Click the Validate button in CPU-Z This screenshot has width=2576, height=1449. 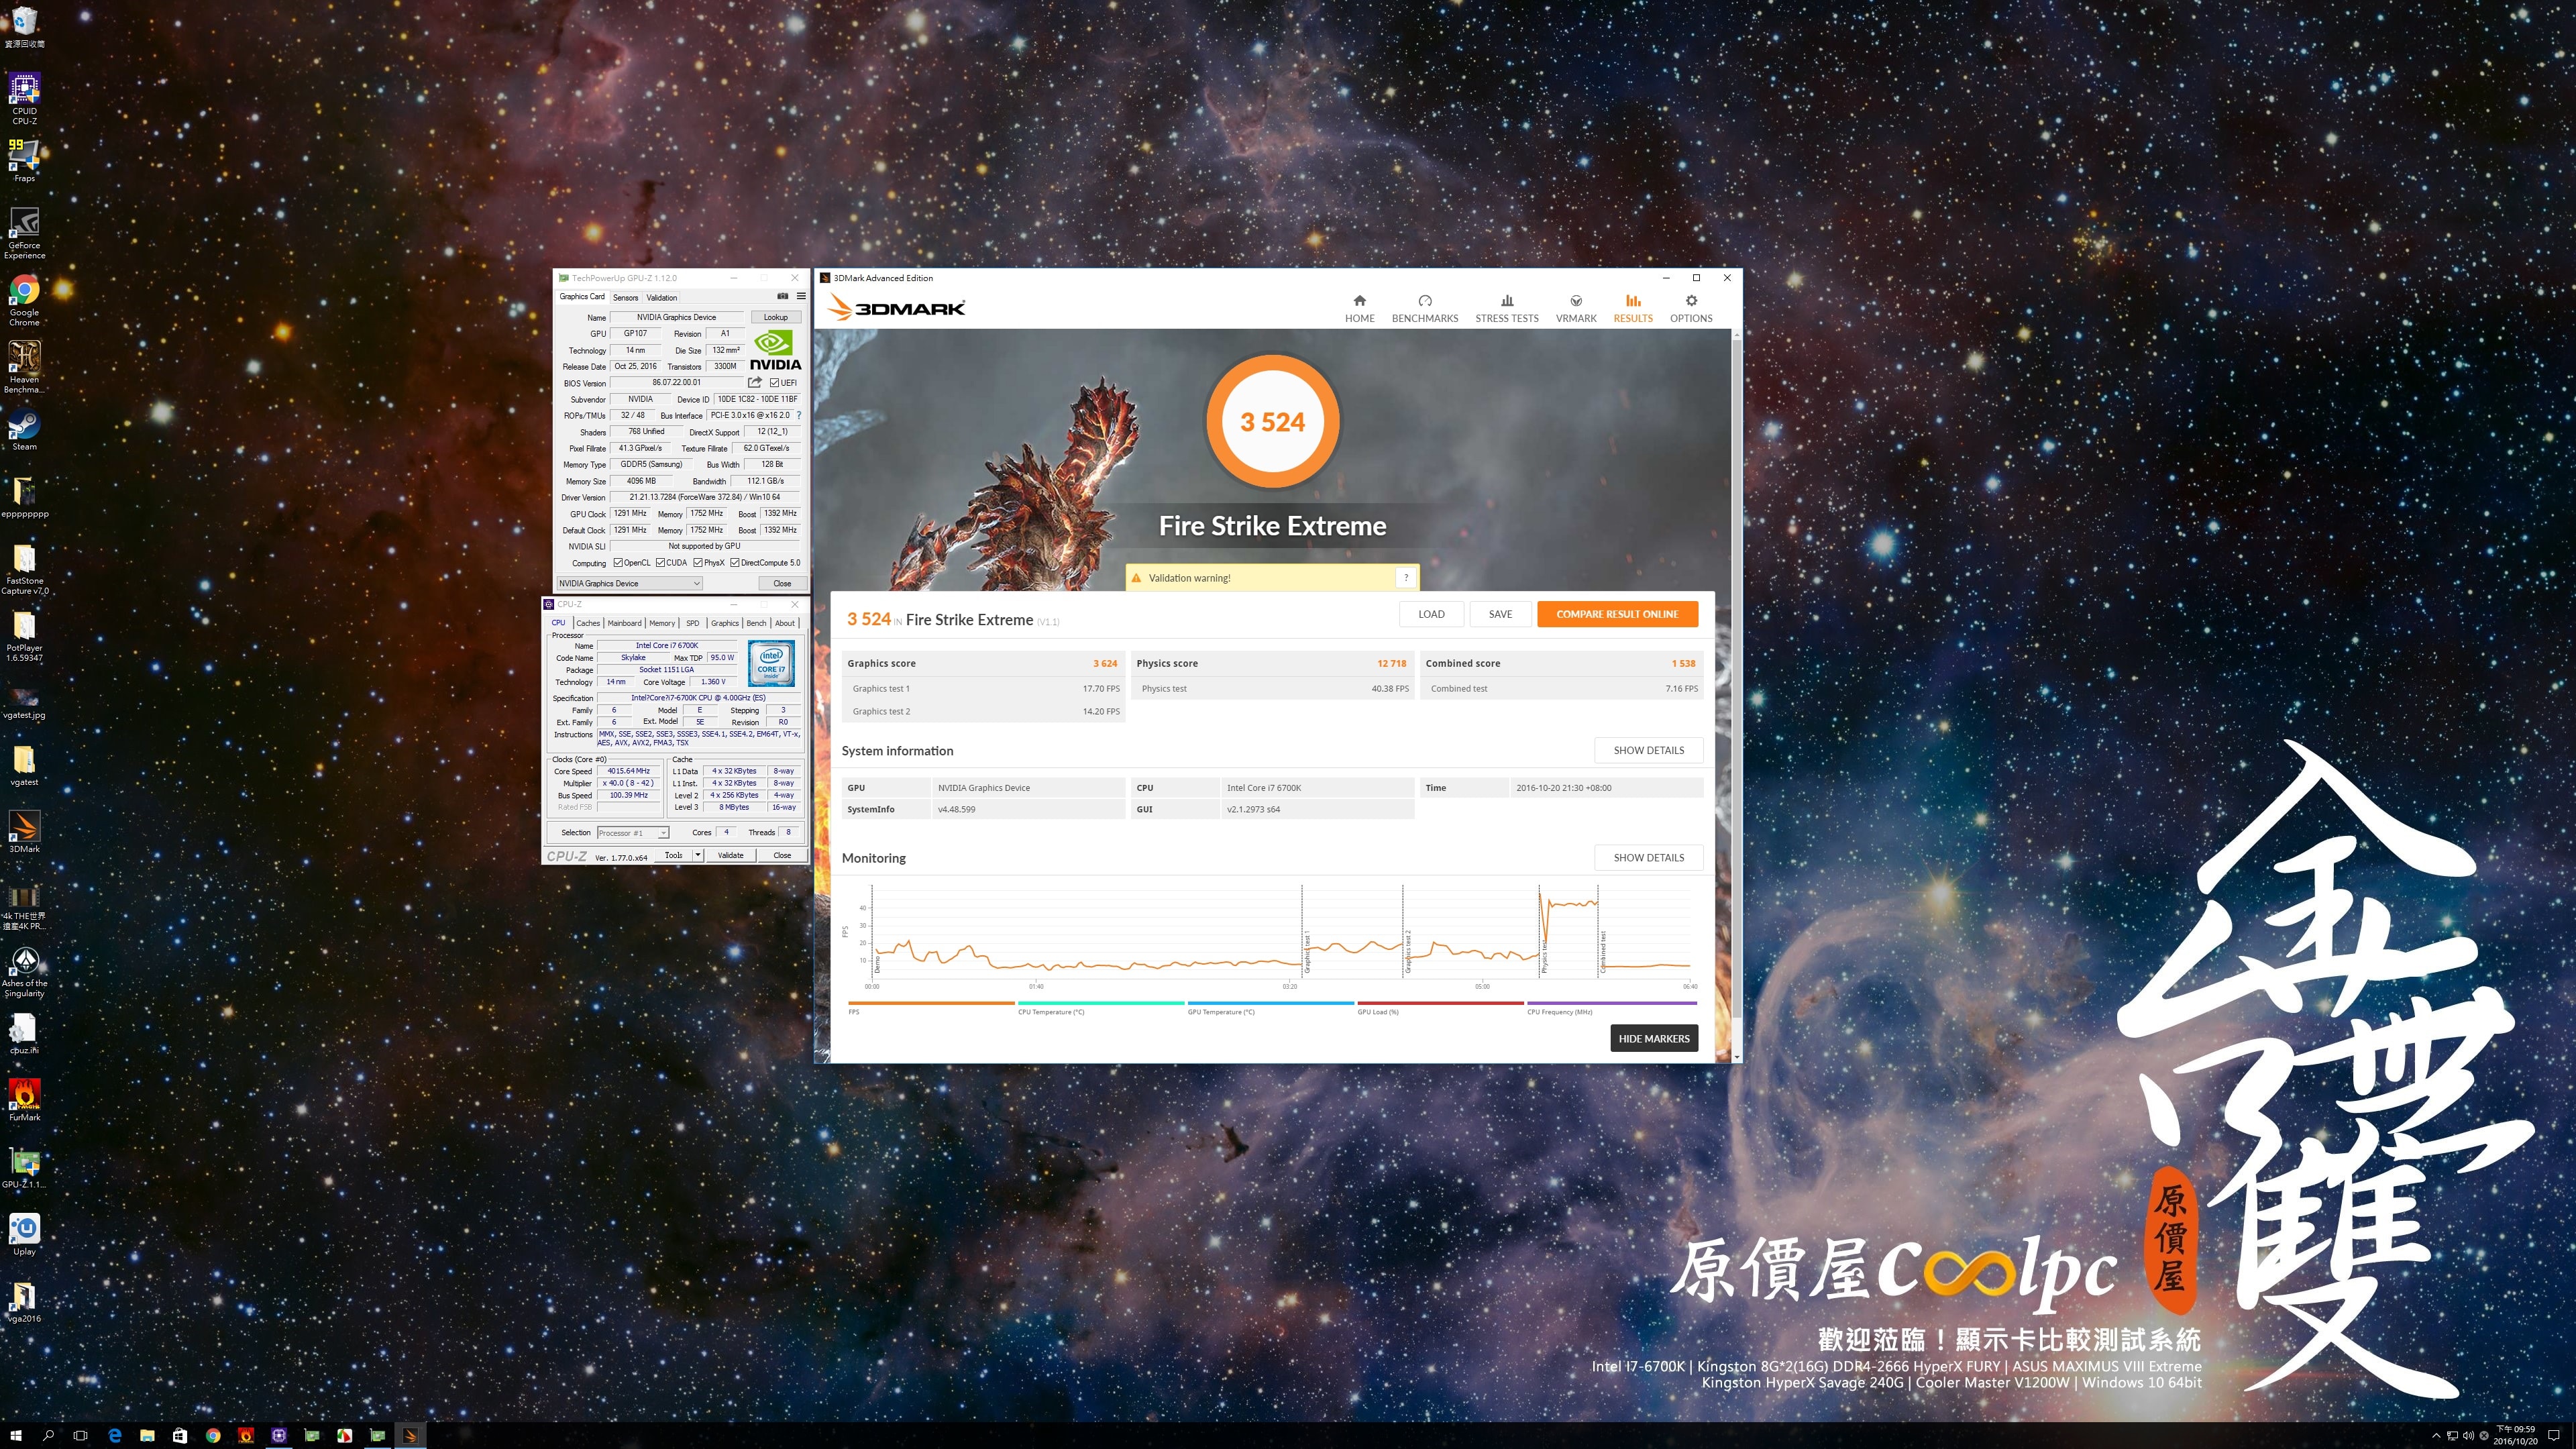730,855
